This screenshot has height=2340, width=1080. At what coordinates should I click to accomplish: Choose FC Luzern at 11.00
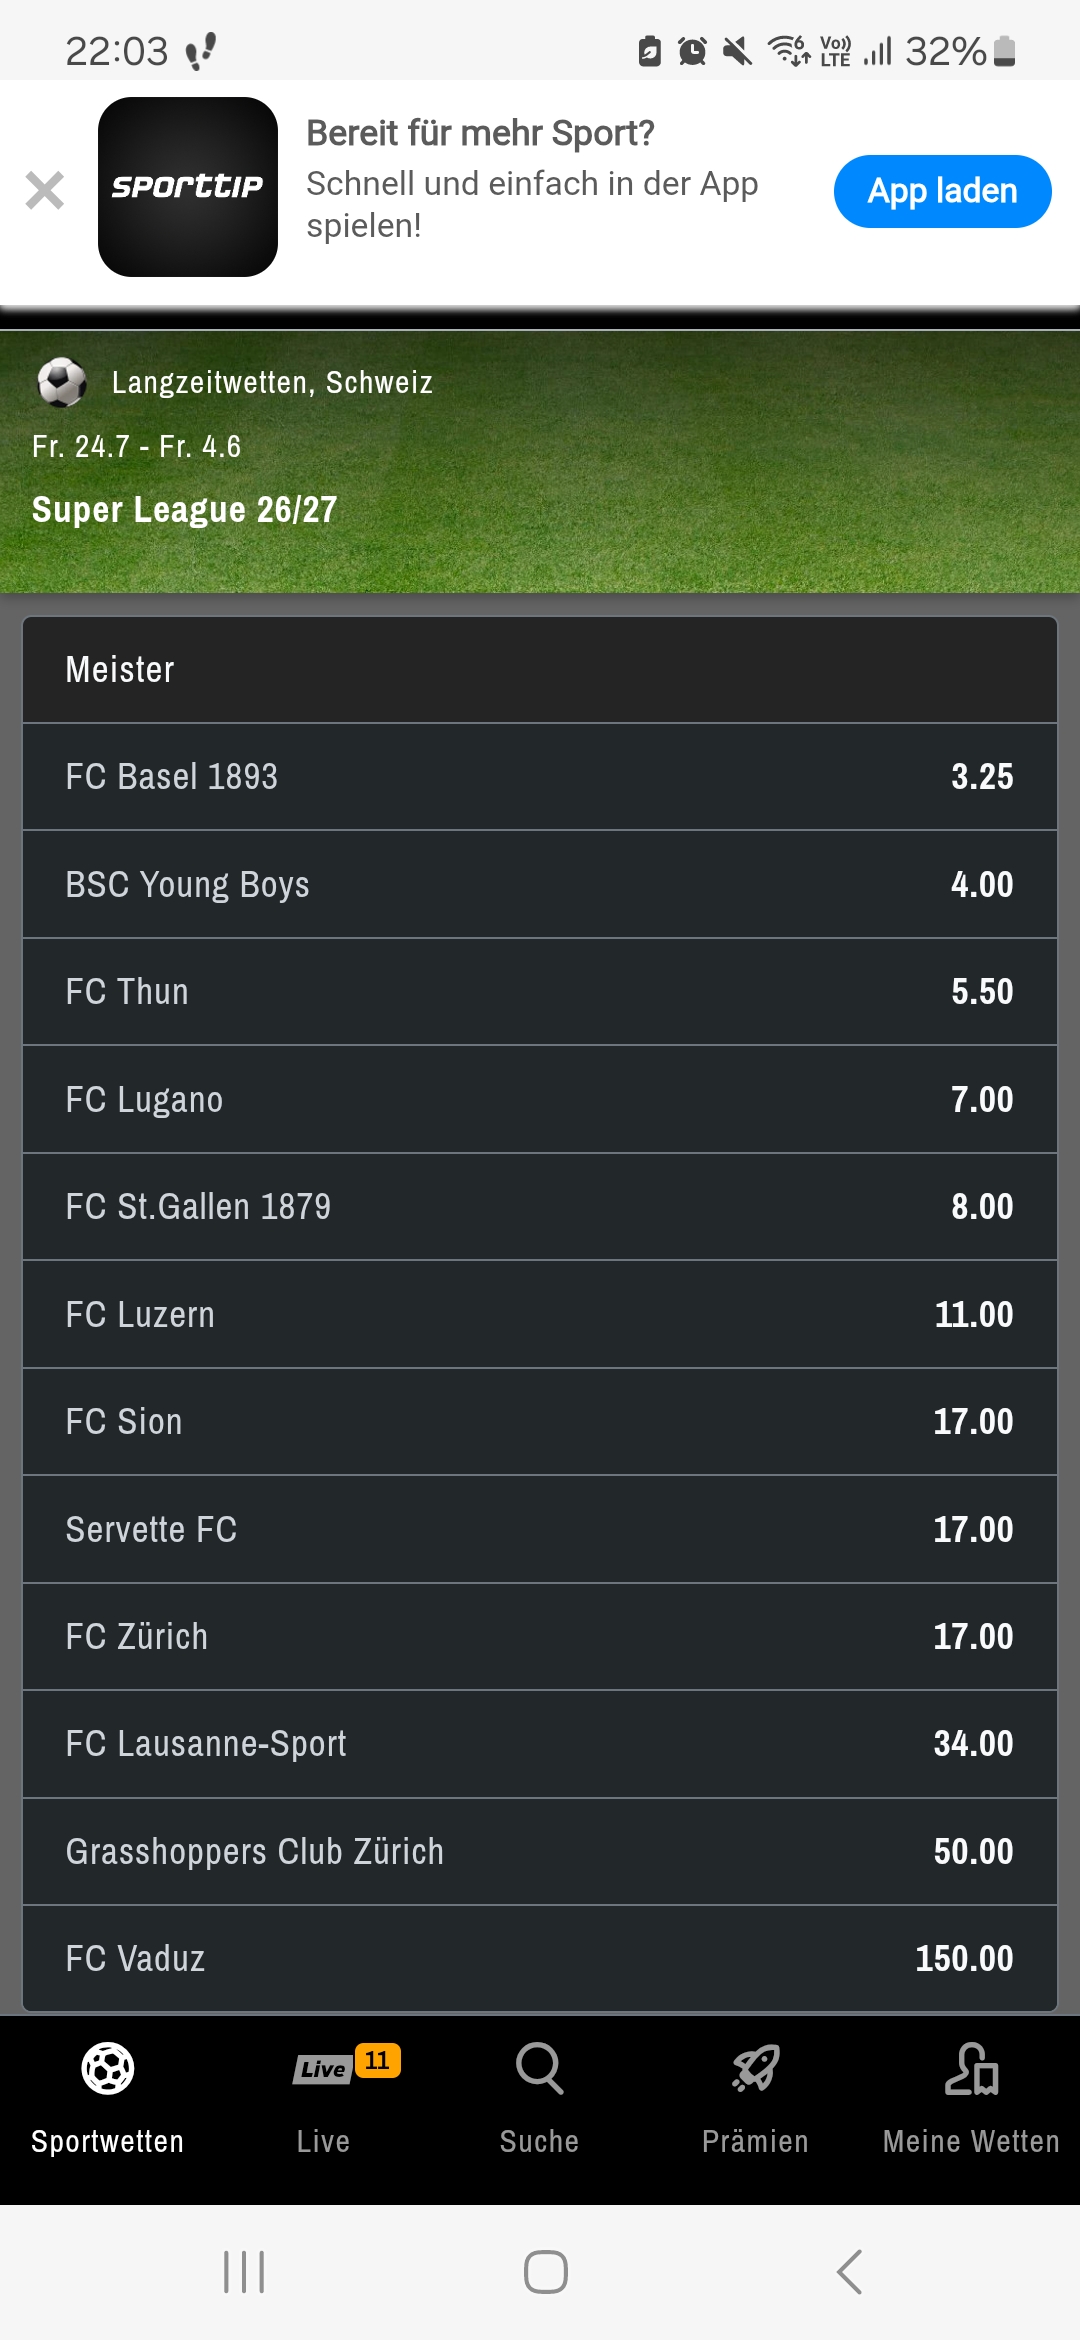click(540, 1315)
